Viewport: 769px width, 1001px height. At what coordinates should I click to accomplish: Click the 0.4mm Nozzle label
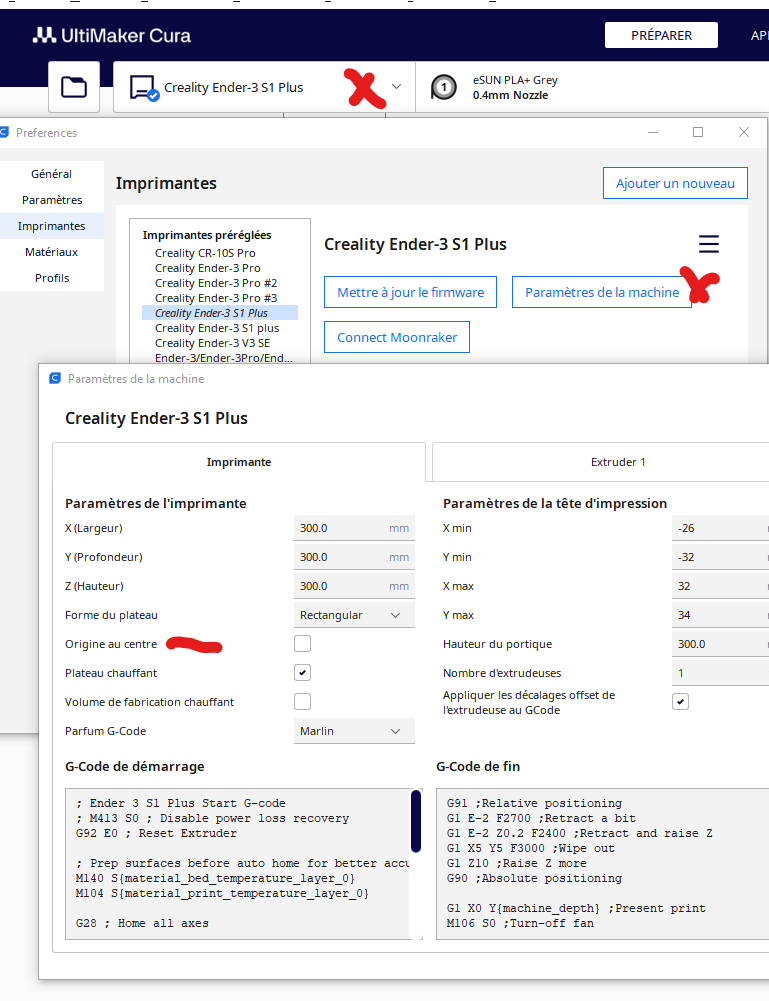[x=511, y=95]
